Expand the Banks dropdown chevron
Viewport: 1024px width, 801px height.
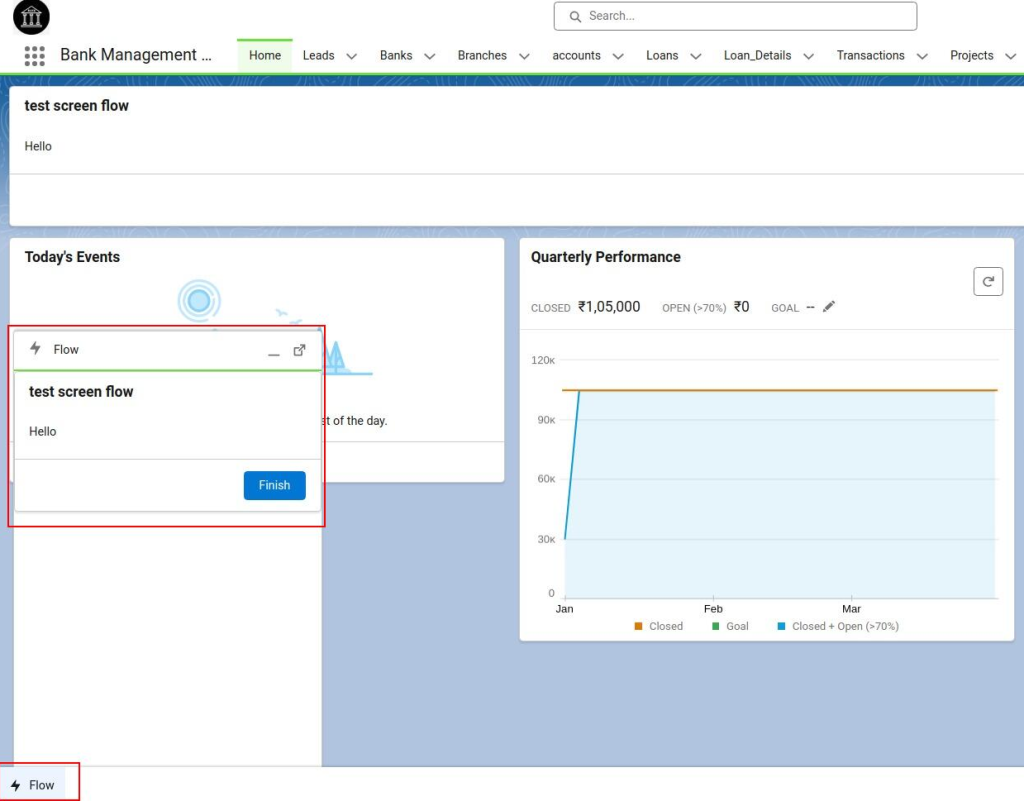click(x=429, y=56)
